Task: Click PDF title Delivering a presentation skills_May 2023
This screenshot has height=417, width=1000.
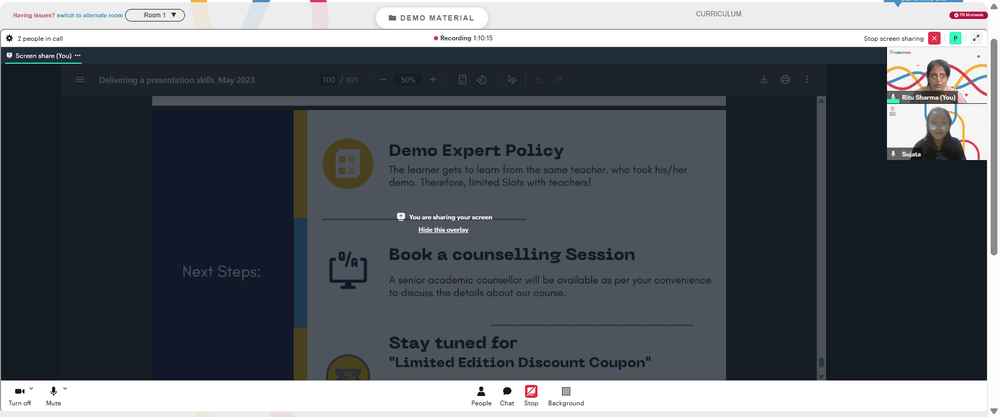Action: [x=178, y=80]
